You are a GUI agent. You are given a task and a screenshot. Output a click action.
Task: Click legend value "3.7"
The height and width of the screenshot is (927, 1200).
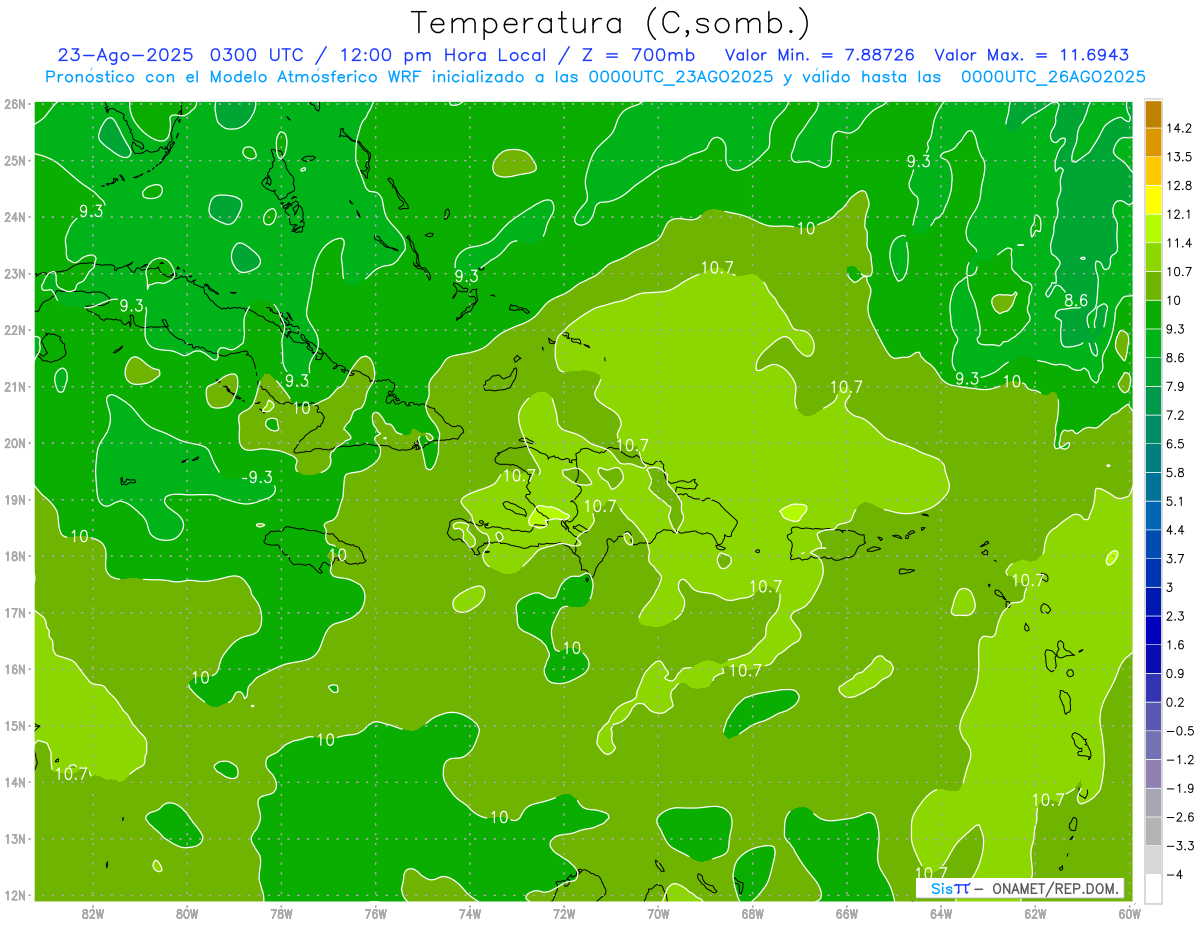click(1175, 558)
